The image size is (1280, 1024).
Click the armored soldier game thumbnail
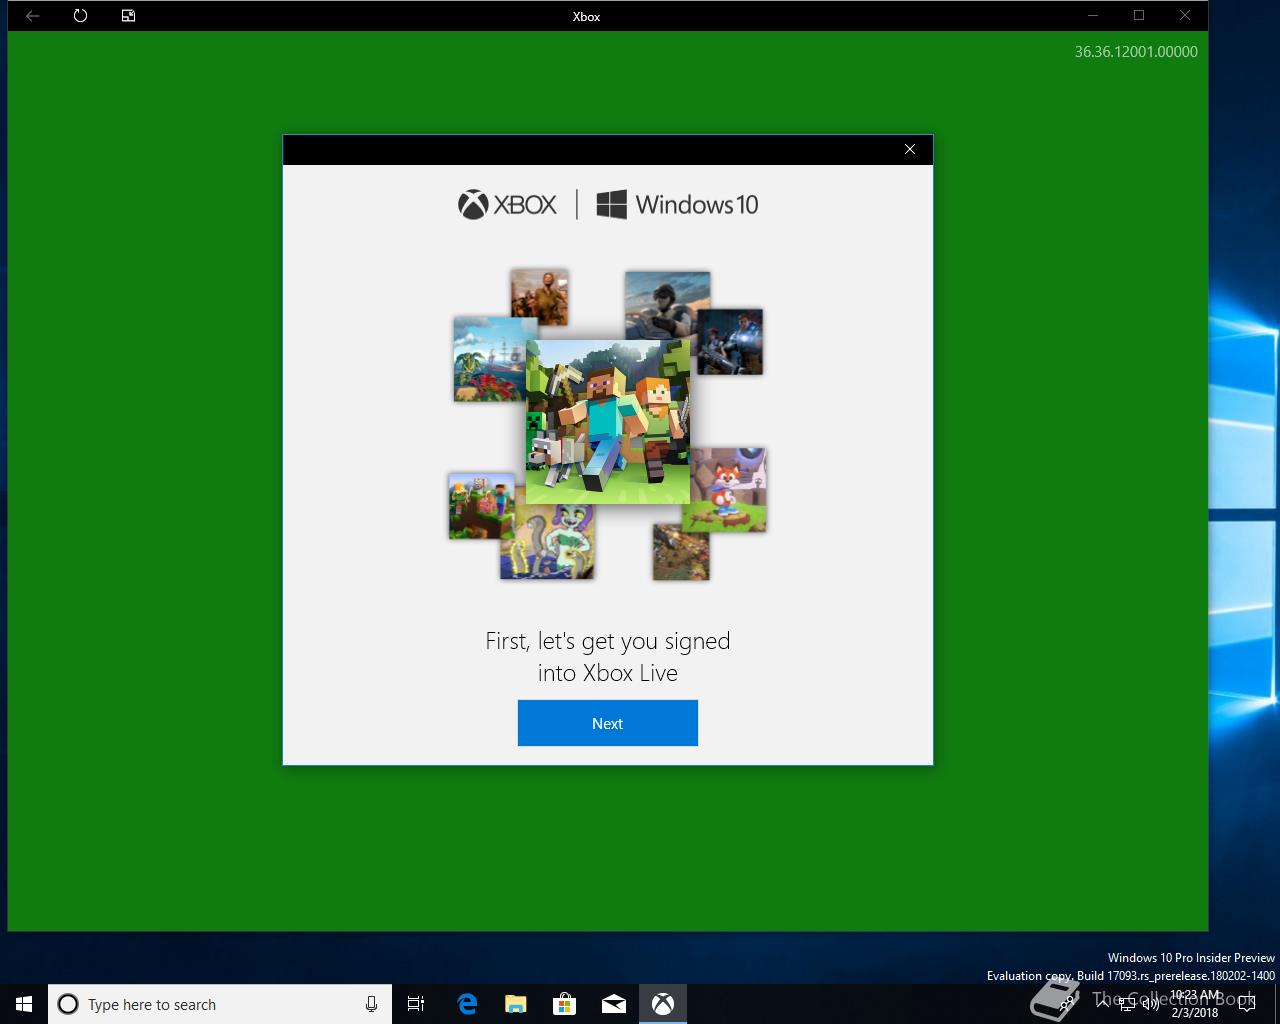[x=730, y=342]
